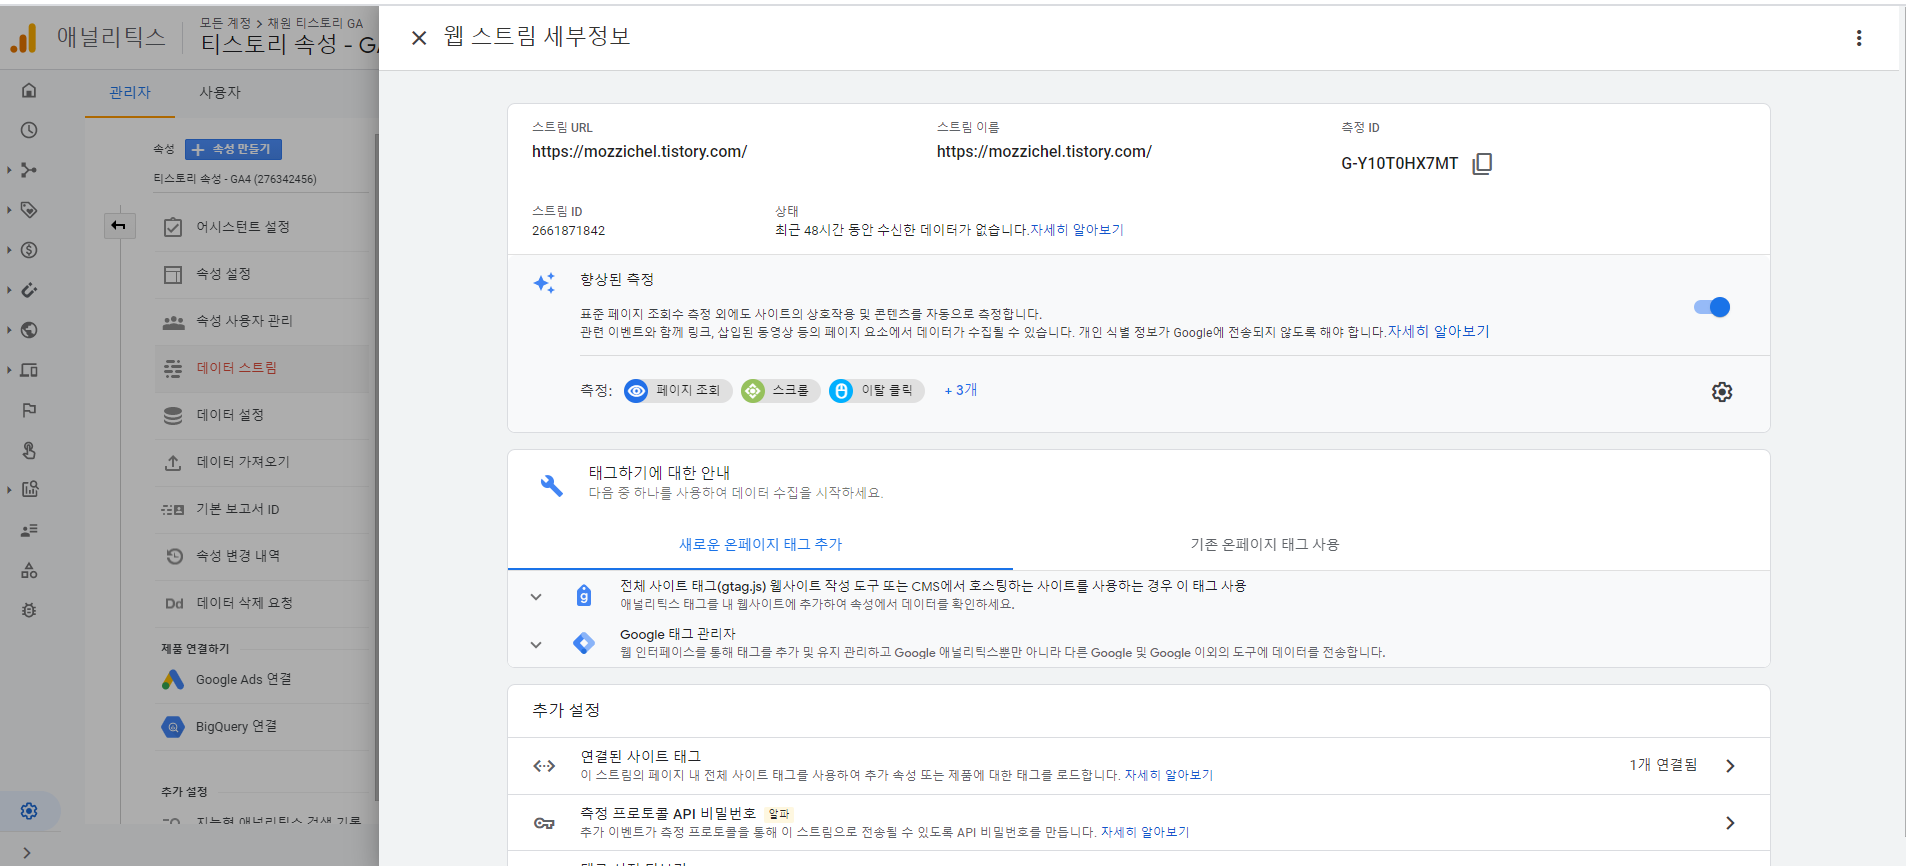Open enhanced measurement settings gear
This screenshot has height=866, width=1906.
coord(1722,392)
